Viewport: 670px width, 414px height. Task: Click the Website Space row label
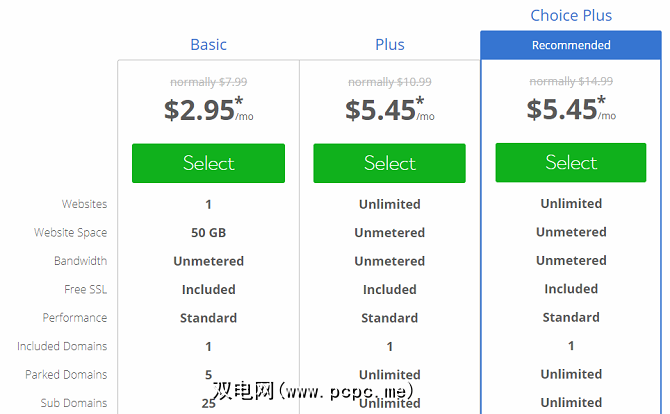point(70,233)
